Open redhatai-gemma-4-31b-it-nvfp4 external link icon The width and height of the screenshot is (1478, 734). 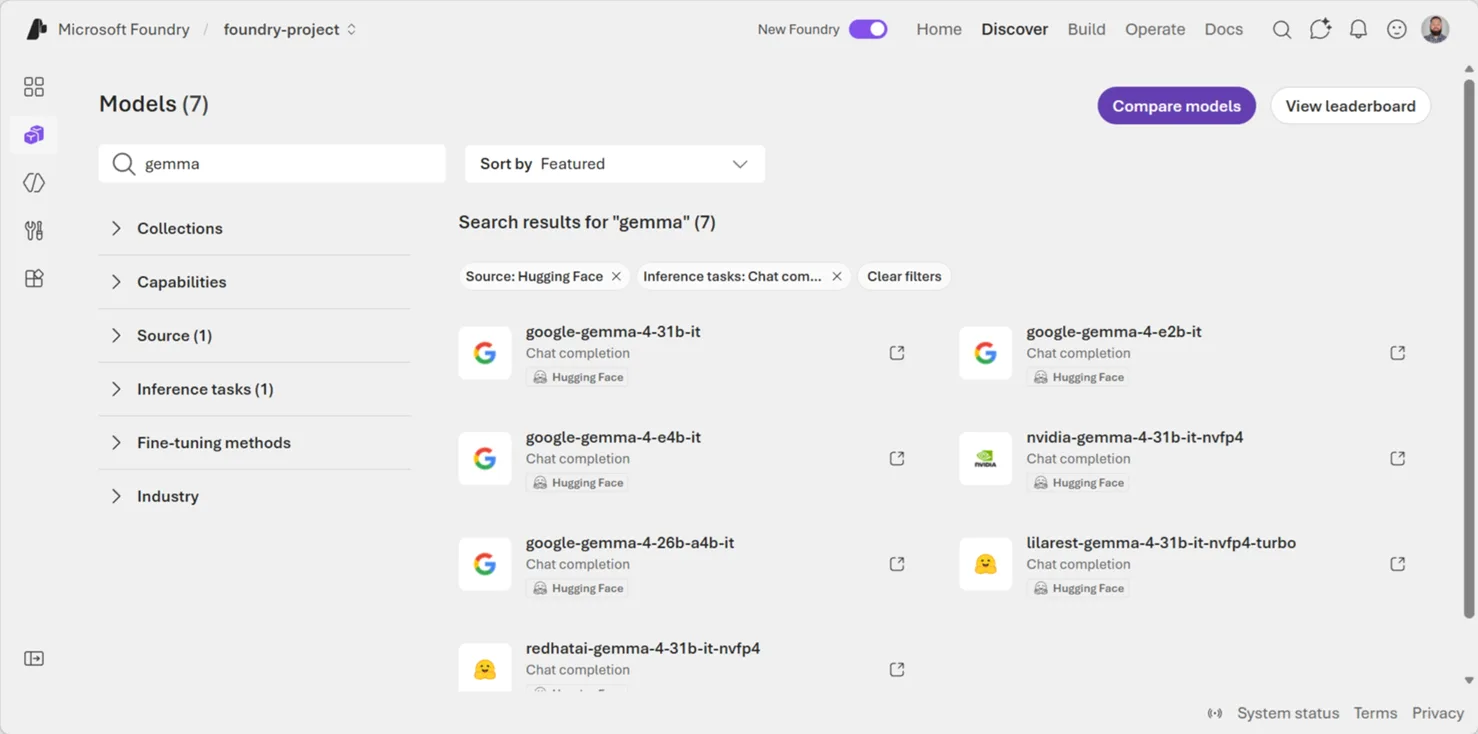897,670
